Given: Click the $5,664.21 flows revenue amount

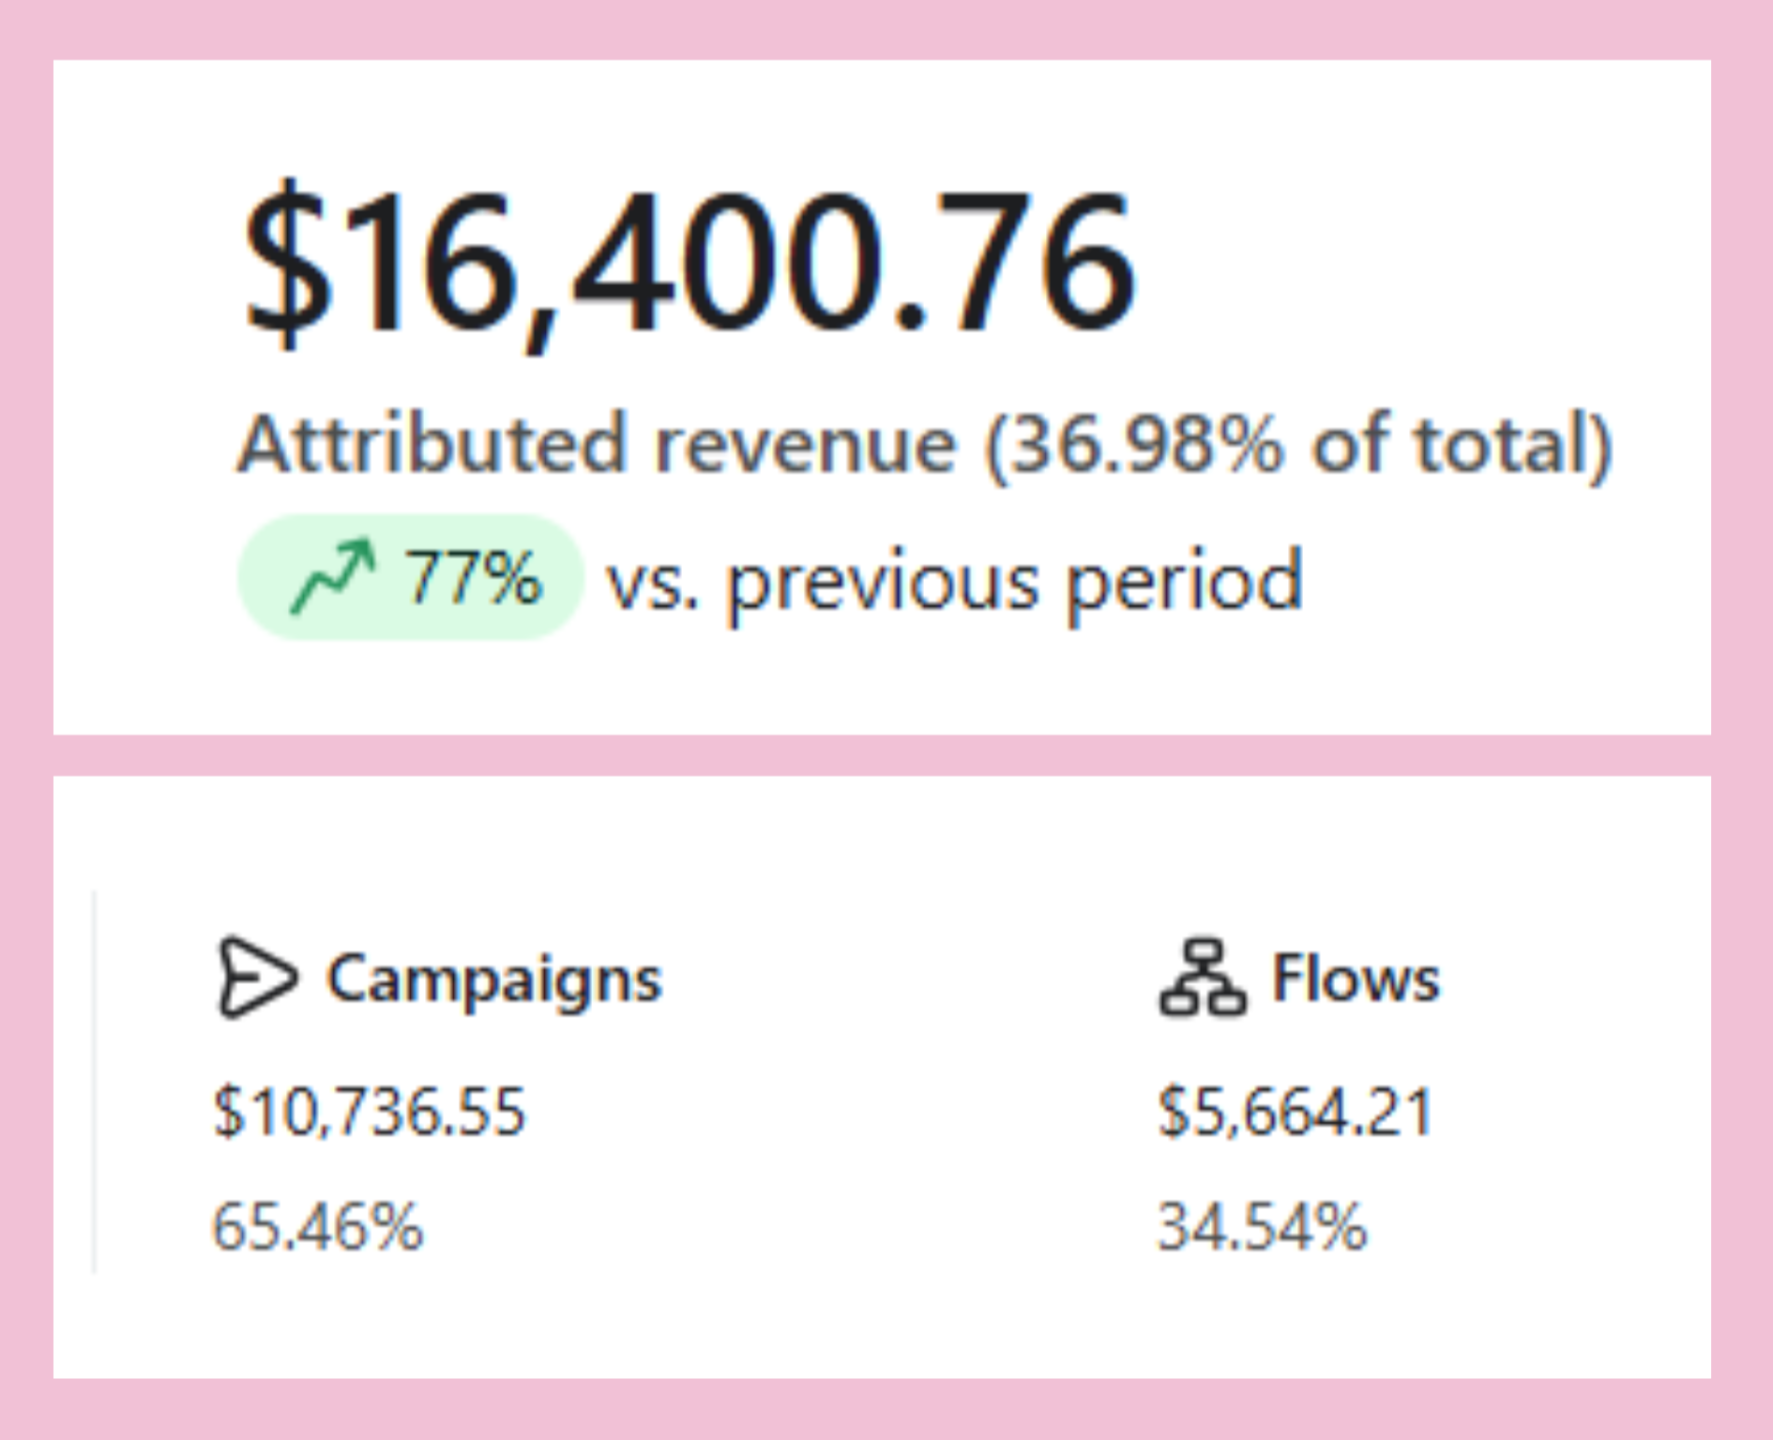Looking at the screenshot, I should click(x=1295, y=1111).
